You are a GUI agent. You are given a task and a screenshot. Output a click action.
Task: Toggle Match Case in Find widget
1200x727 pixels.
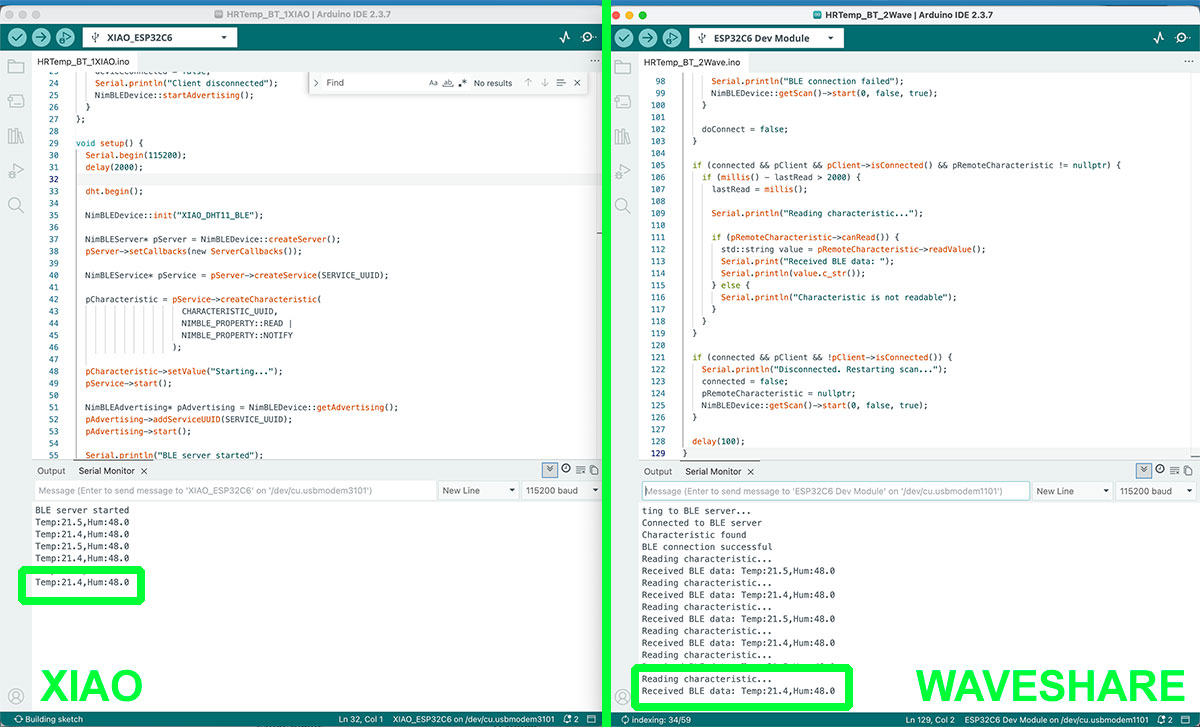click(x=433, y=83)
